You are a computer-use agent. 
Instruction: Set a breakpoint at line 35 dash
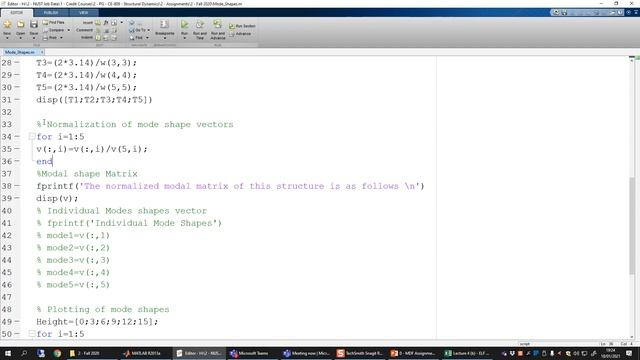(17, 149)
